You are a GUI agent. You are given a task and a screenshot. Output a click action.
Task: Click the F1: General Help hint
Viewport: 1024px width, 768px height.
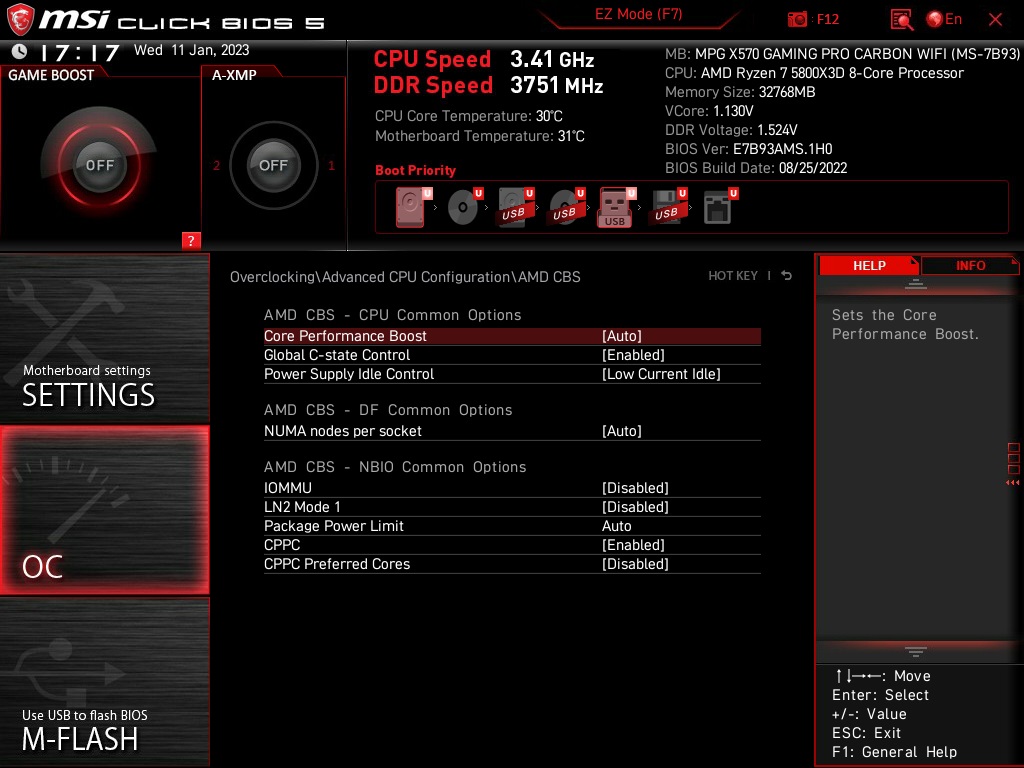point(894,752)
